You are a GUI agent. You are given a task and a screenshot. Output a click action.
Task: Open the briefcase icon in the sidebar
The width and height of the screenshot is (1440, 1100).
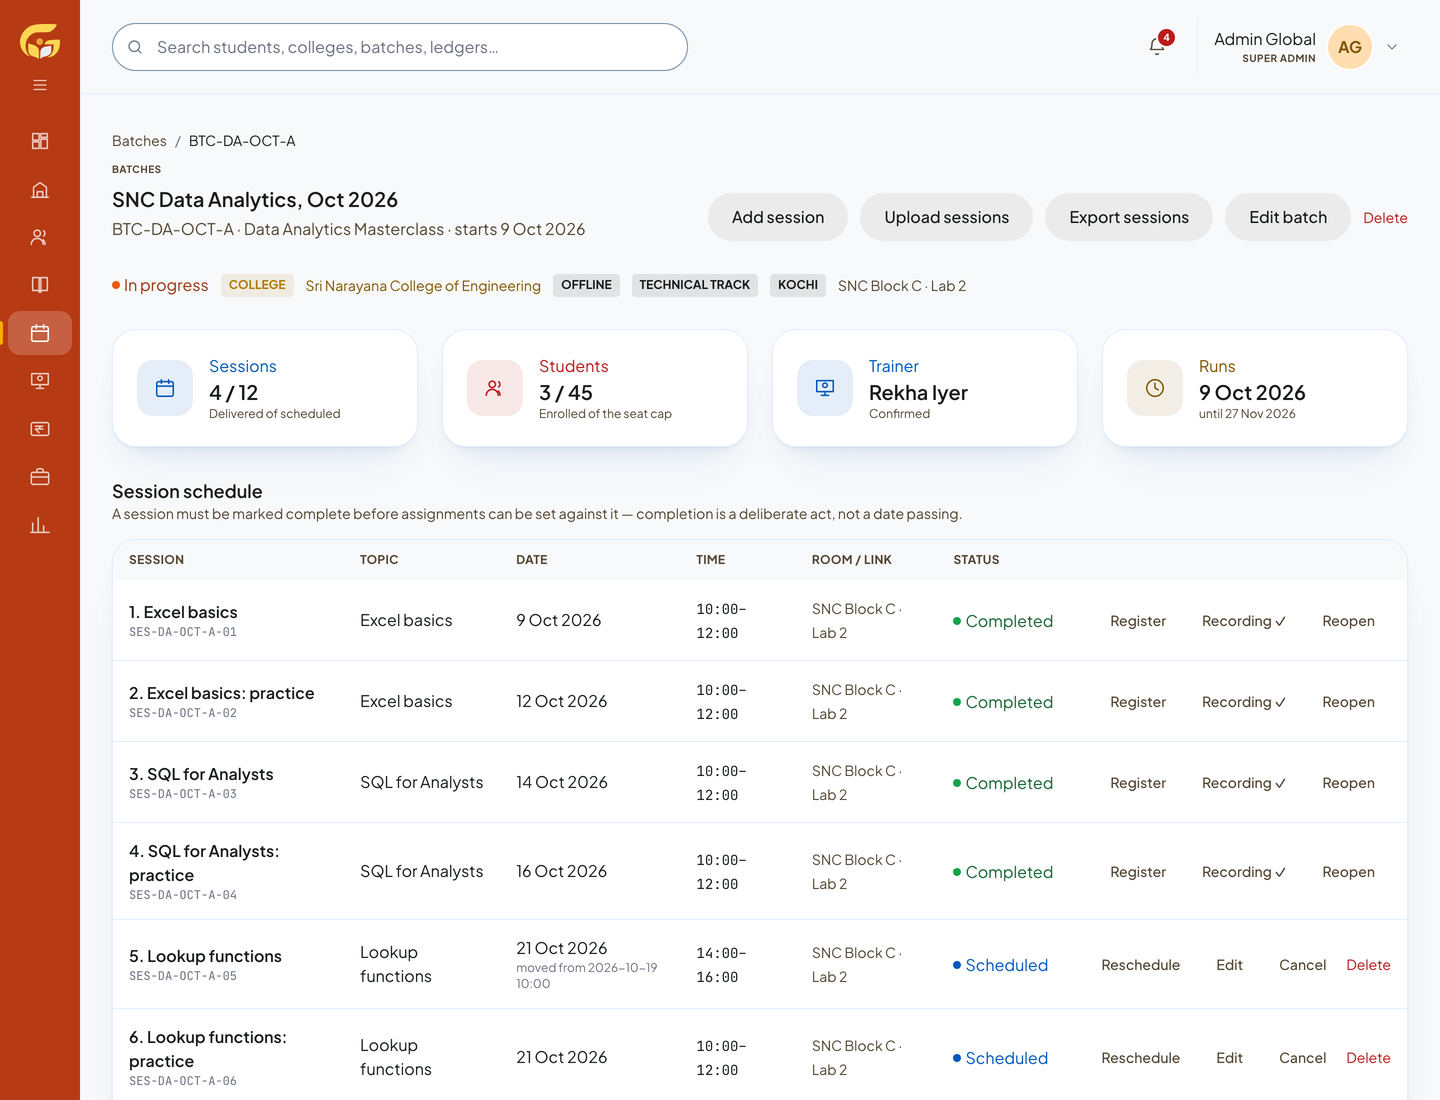click(40, 477)
